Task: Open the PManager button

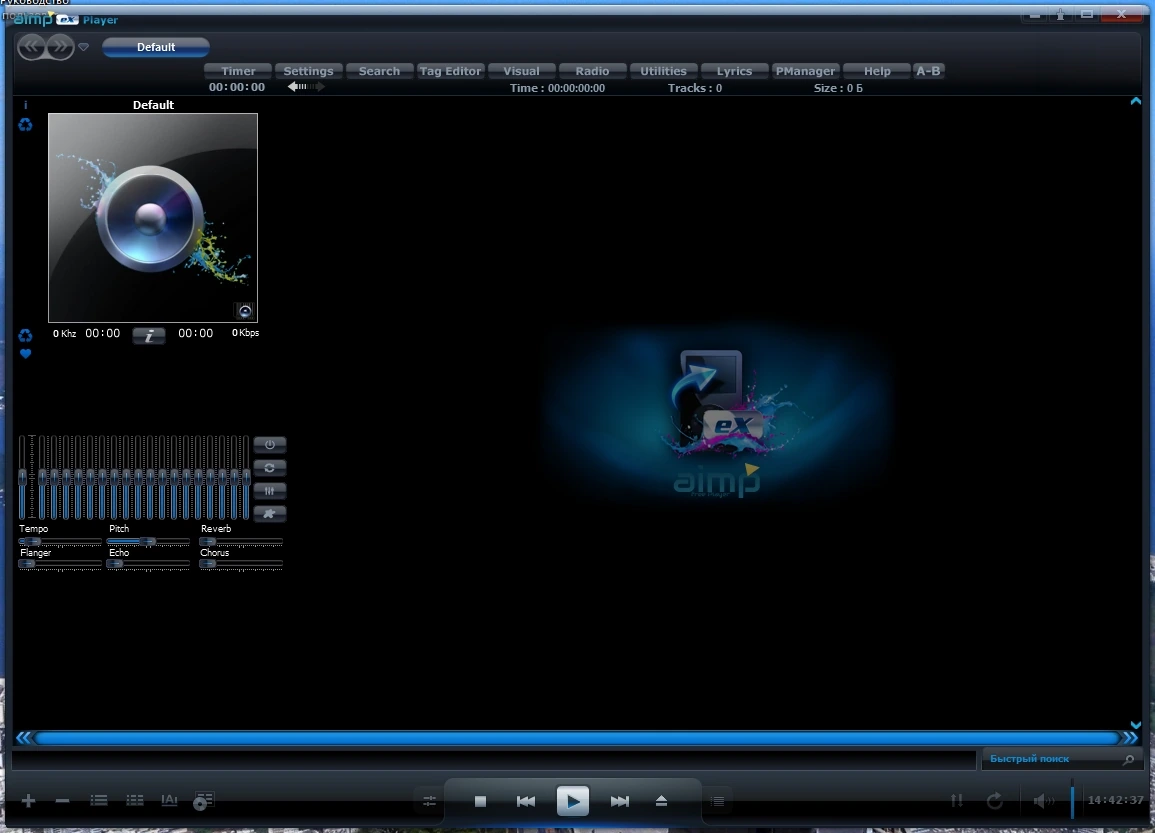Action: pyautogui.click(x=805, y=71)
